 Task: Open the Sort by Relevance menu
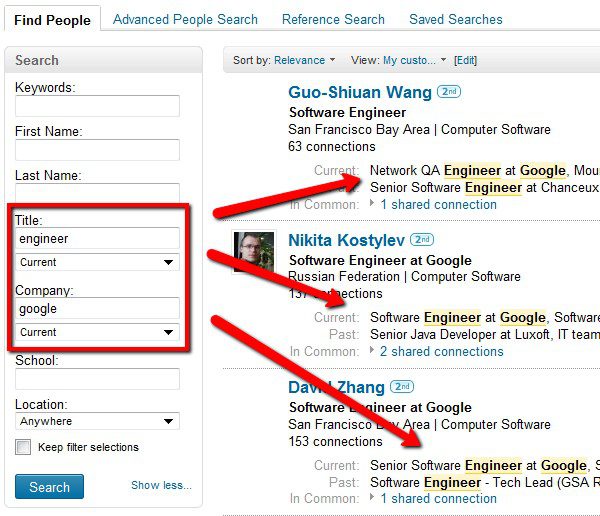point(306,60)
